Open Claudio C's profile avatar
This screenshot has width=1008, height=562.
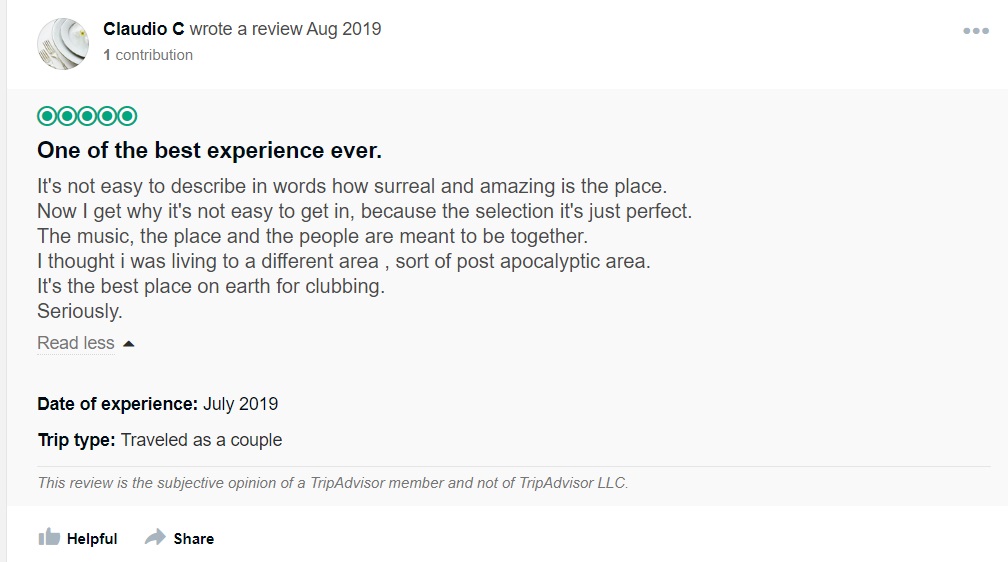63,43
